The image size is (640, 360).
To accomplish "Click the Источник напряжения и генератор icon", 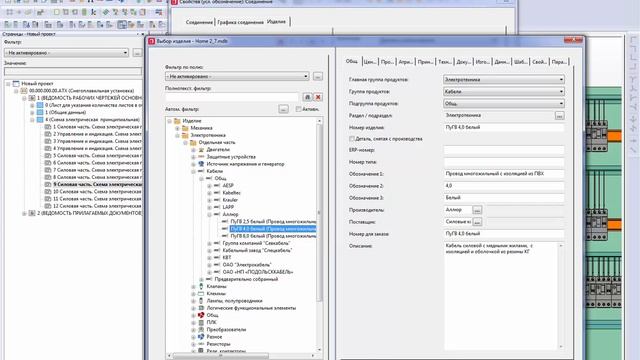I will pos(201,164).
